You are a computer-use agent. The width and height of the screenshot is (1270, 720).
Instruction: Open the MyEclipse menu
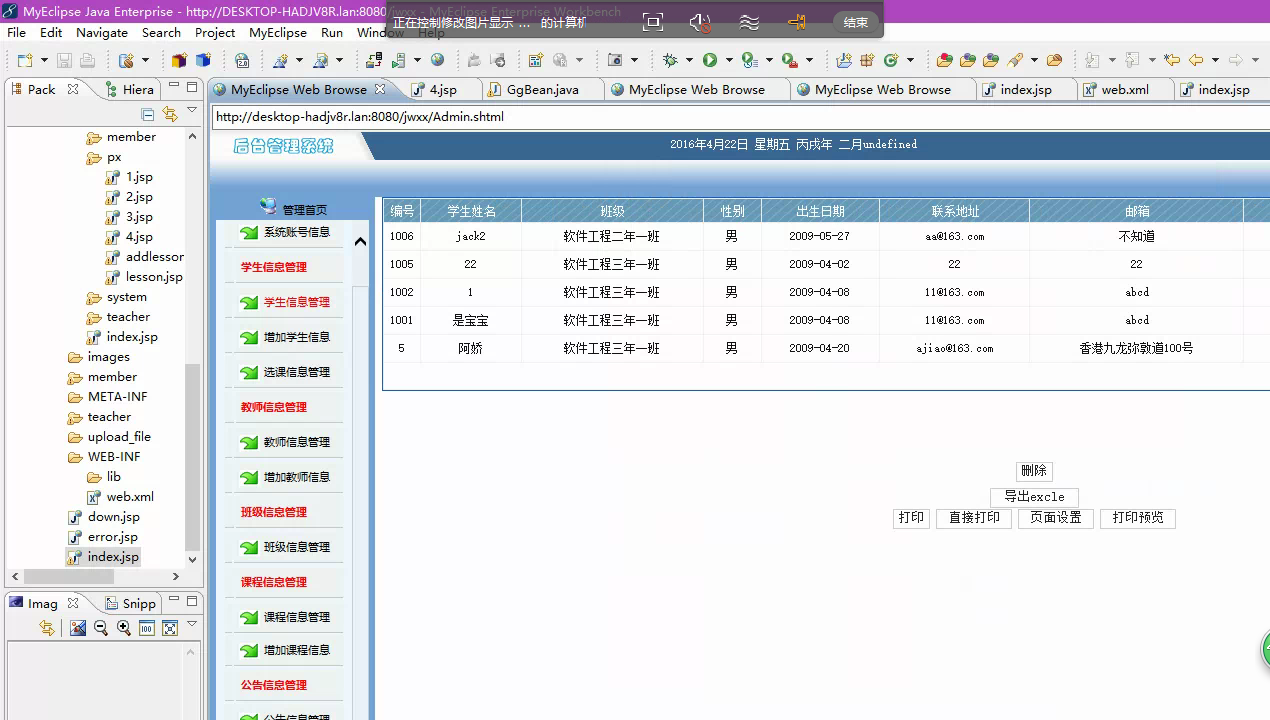click(278, 32)
